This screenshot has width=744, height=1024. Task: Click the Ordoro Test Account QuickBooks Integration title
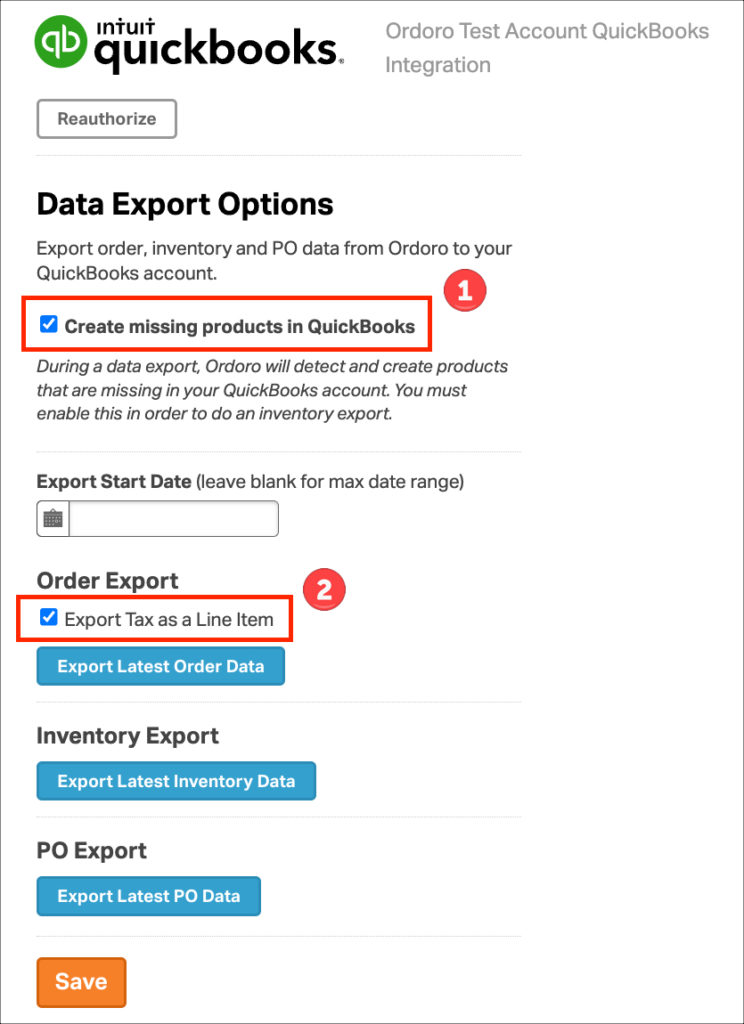pos(547,48)
